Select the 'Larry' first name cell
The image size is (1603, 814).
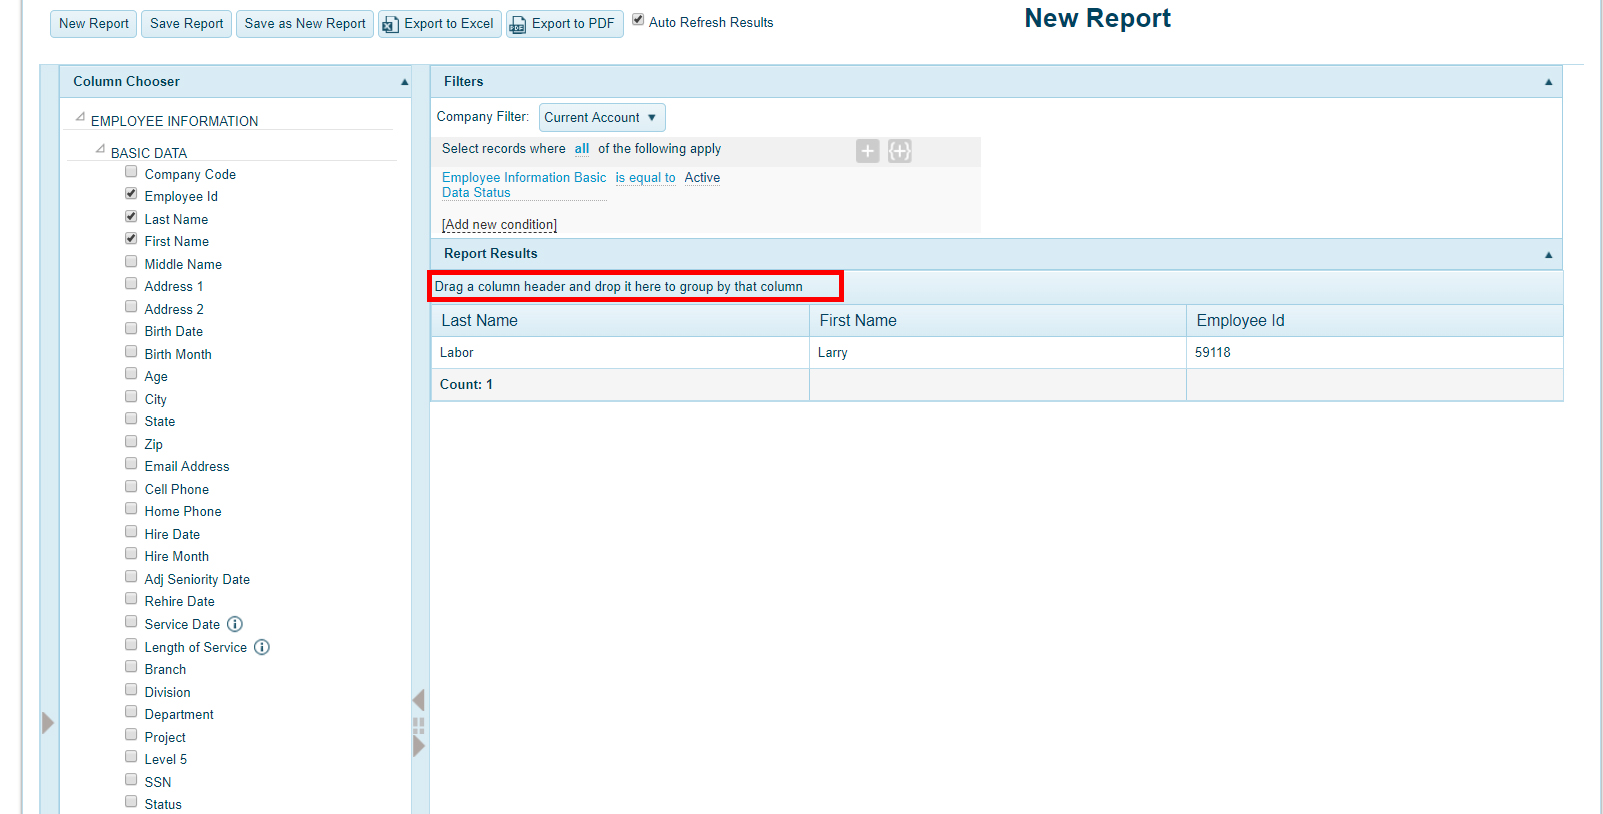coord(997,353)
